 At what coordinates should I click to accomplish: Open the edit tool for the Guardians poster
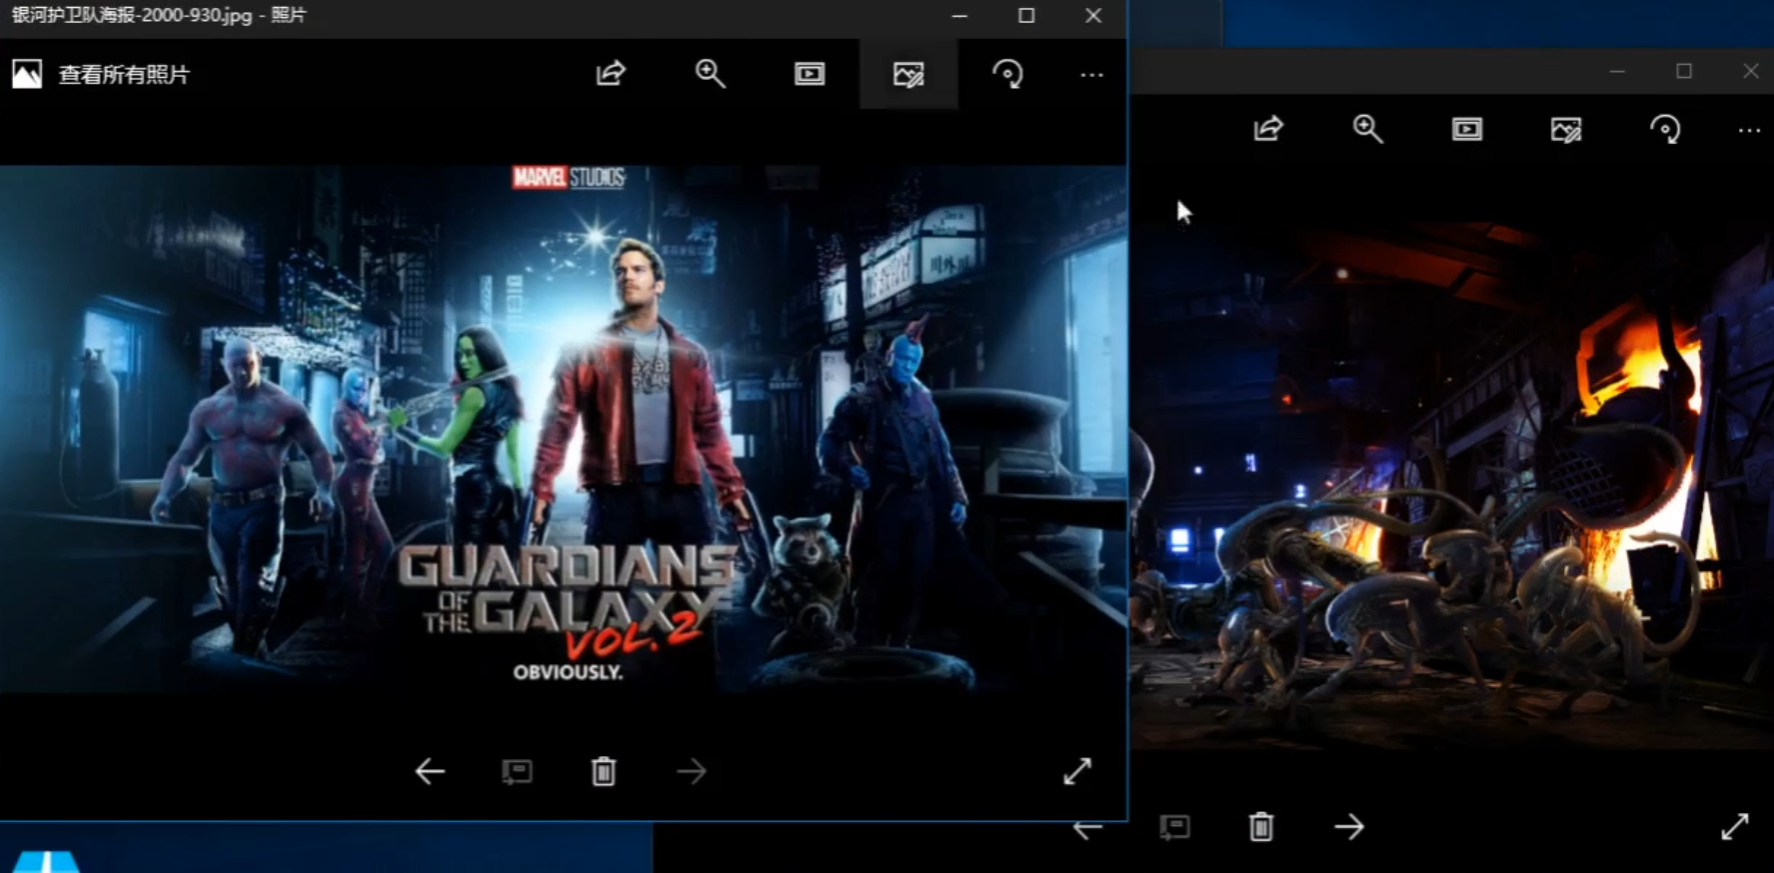908,74
